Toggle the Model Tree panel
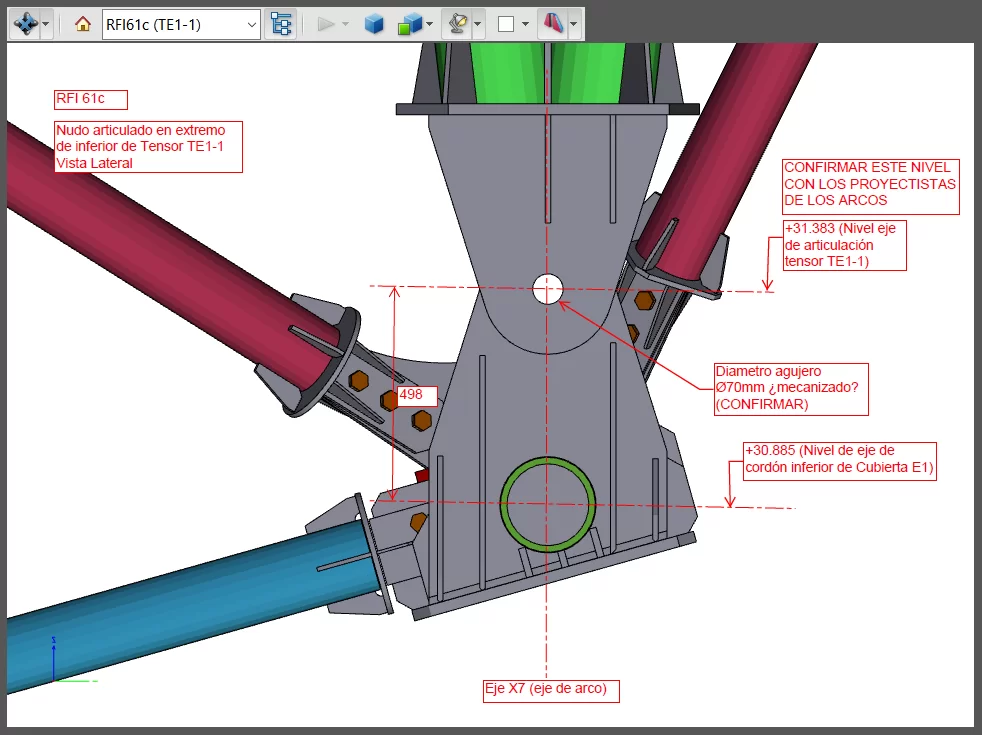982x735 pixels. (x=281, y=24)
